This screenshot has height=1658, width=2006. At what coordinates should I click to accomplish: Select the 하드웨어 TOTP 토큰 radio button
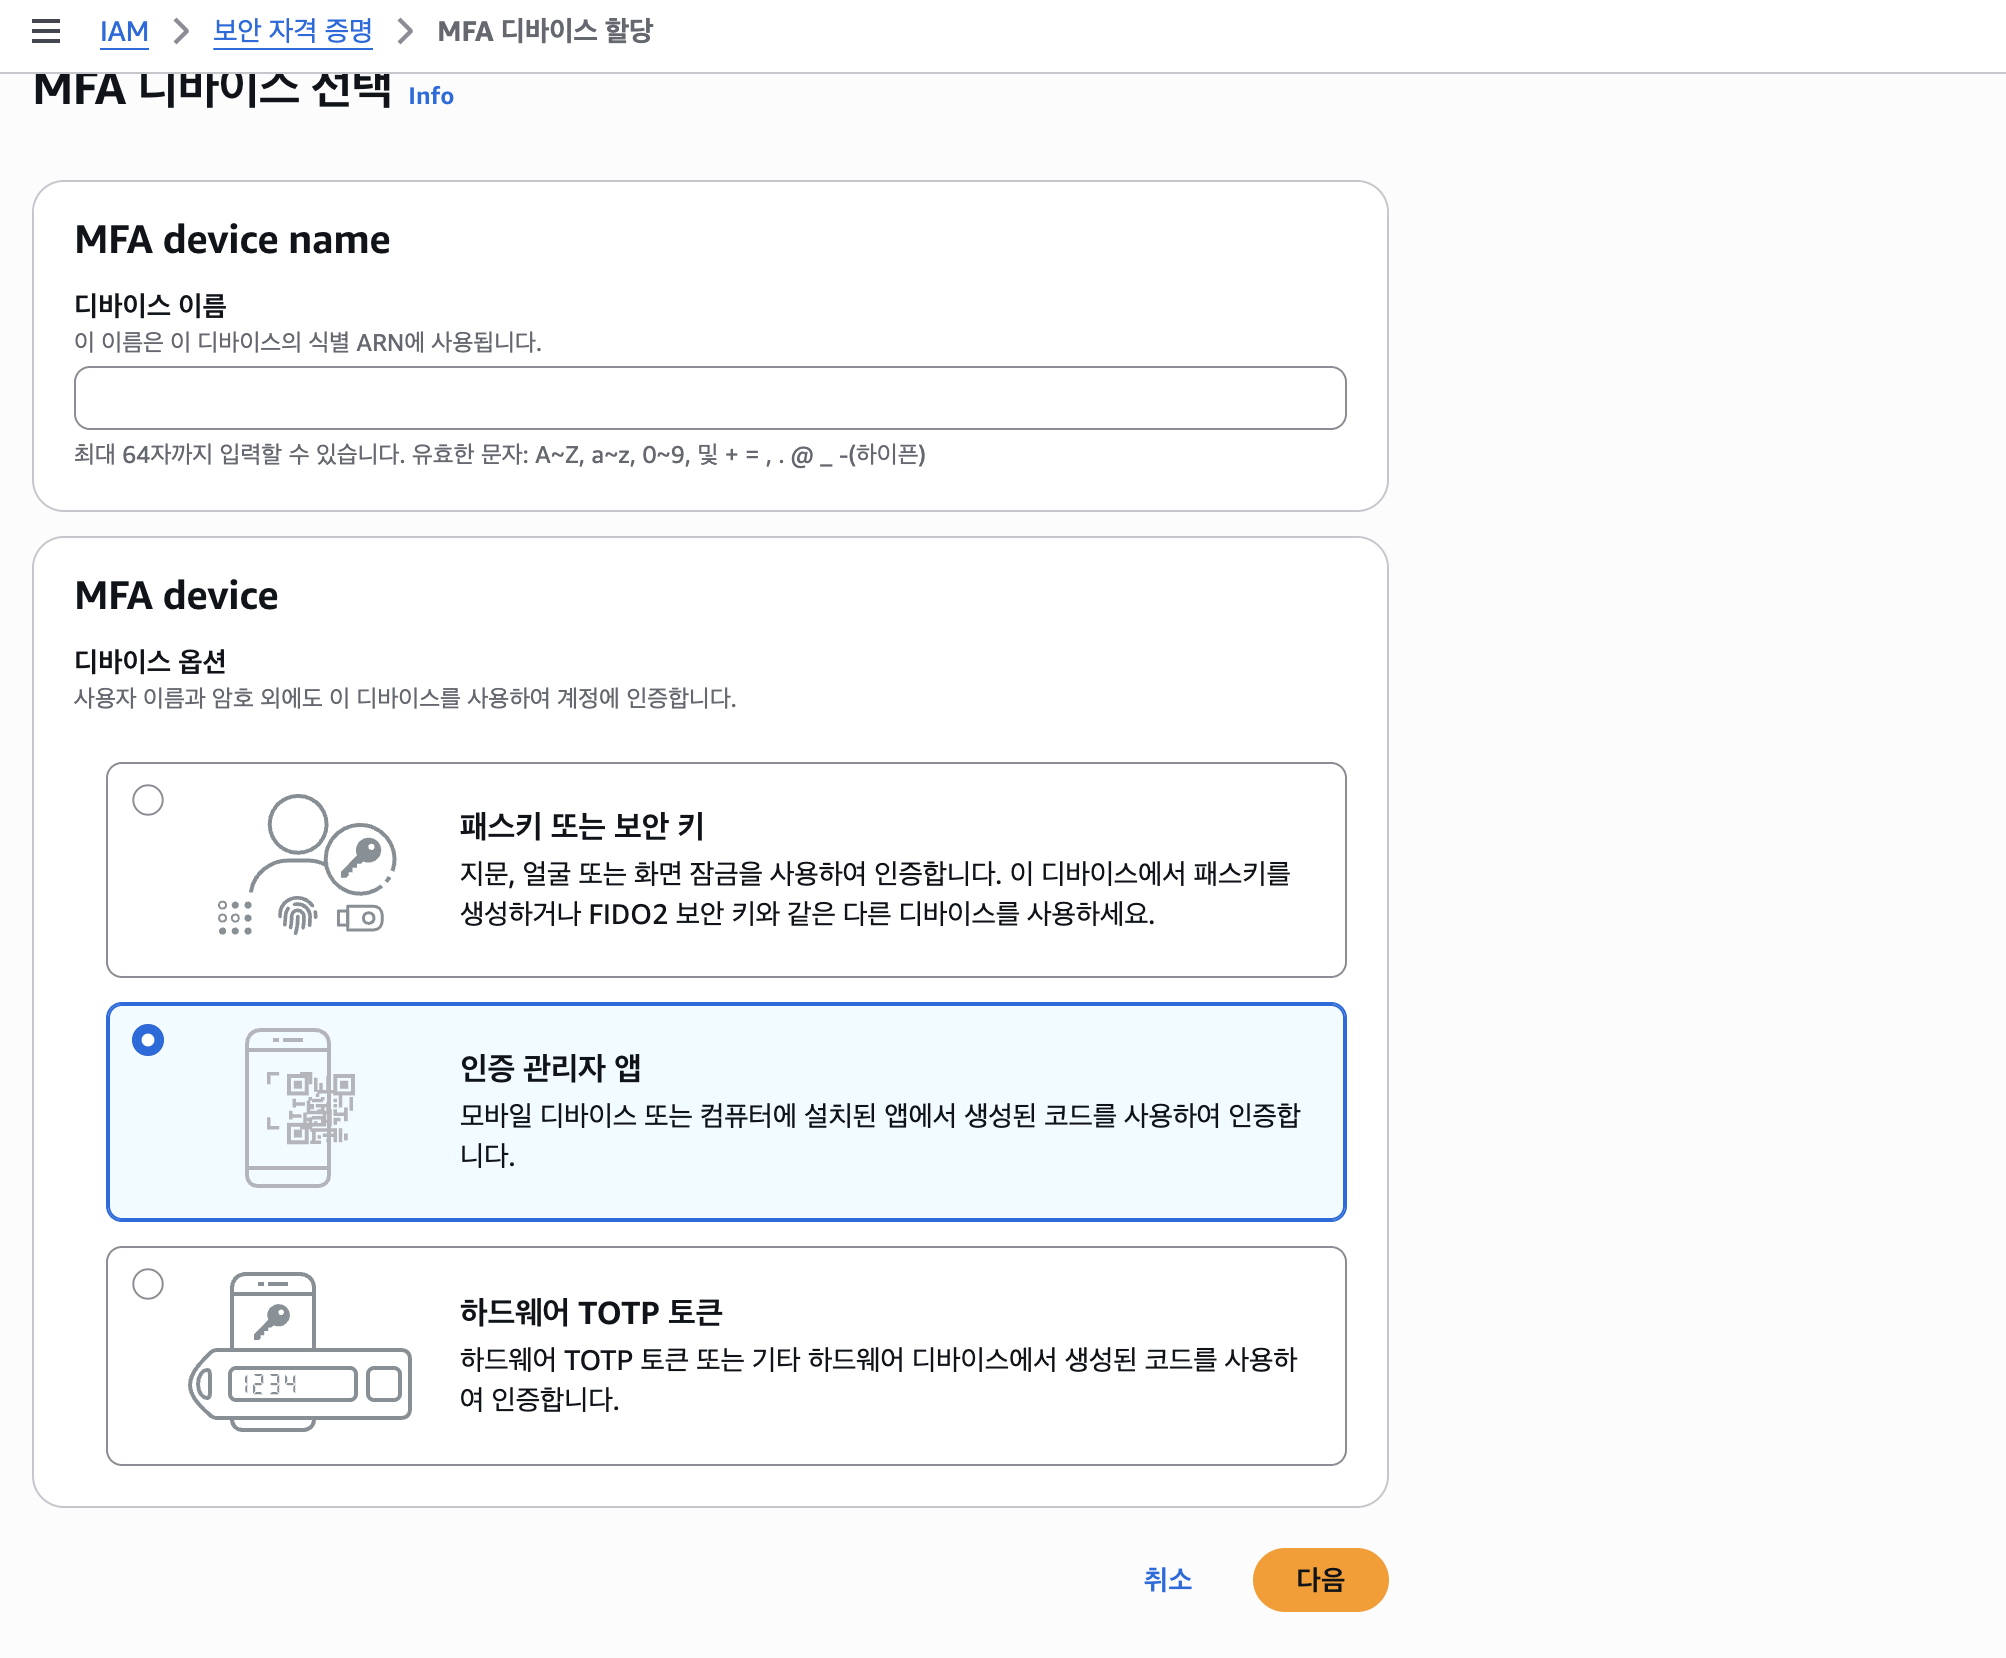148,1284
